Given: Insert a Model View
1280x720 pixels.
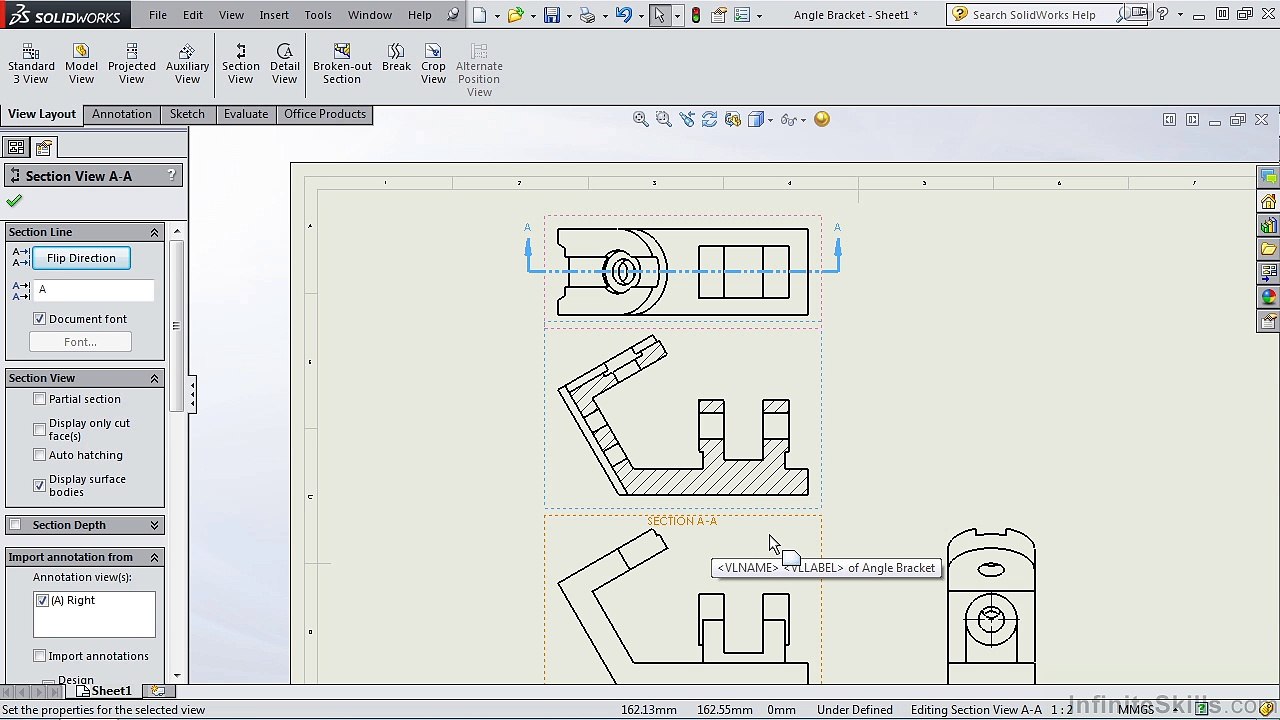Looking at the screenshot, I should point(81,65).
